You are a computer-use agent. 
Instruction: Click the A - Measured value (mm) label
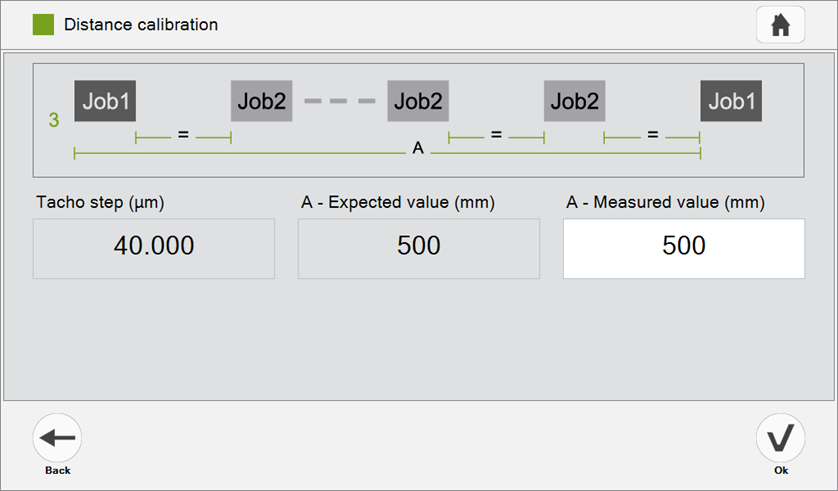click(665, 203)
